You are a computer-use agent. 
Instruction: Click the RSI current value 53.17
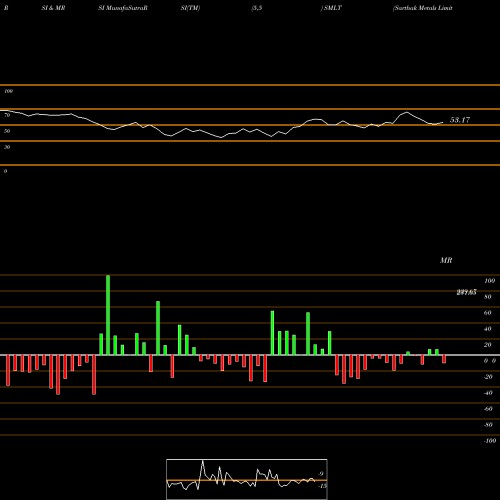pos(460,120)
